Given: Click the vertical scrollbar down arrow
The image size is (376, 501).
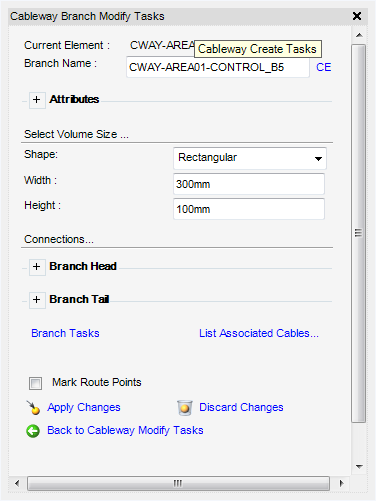Looking at the screenshot, I should [359, 467].
